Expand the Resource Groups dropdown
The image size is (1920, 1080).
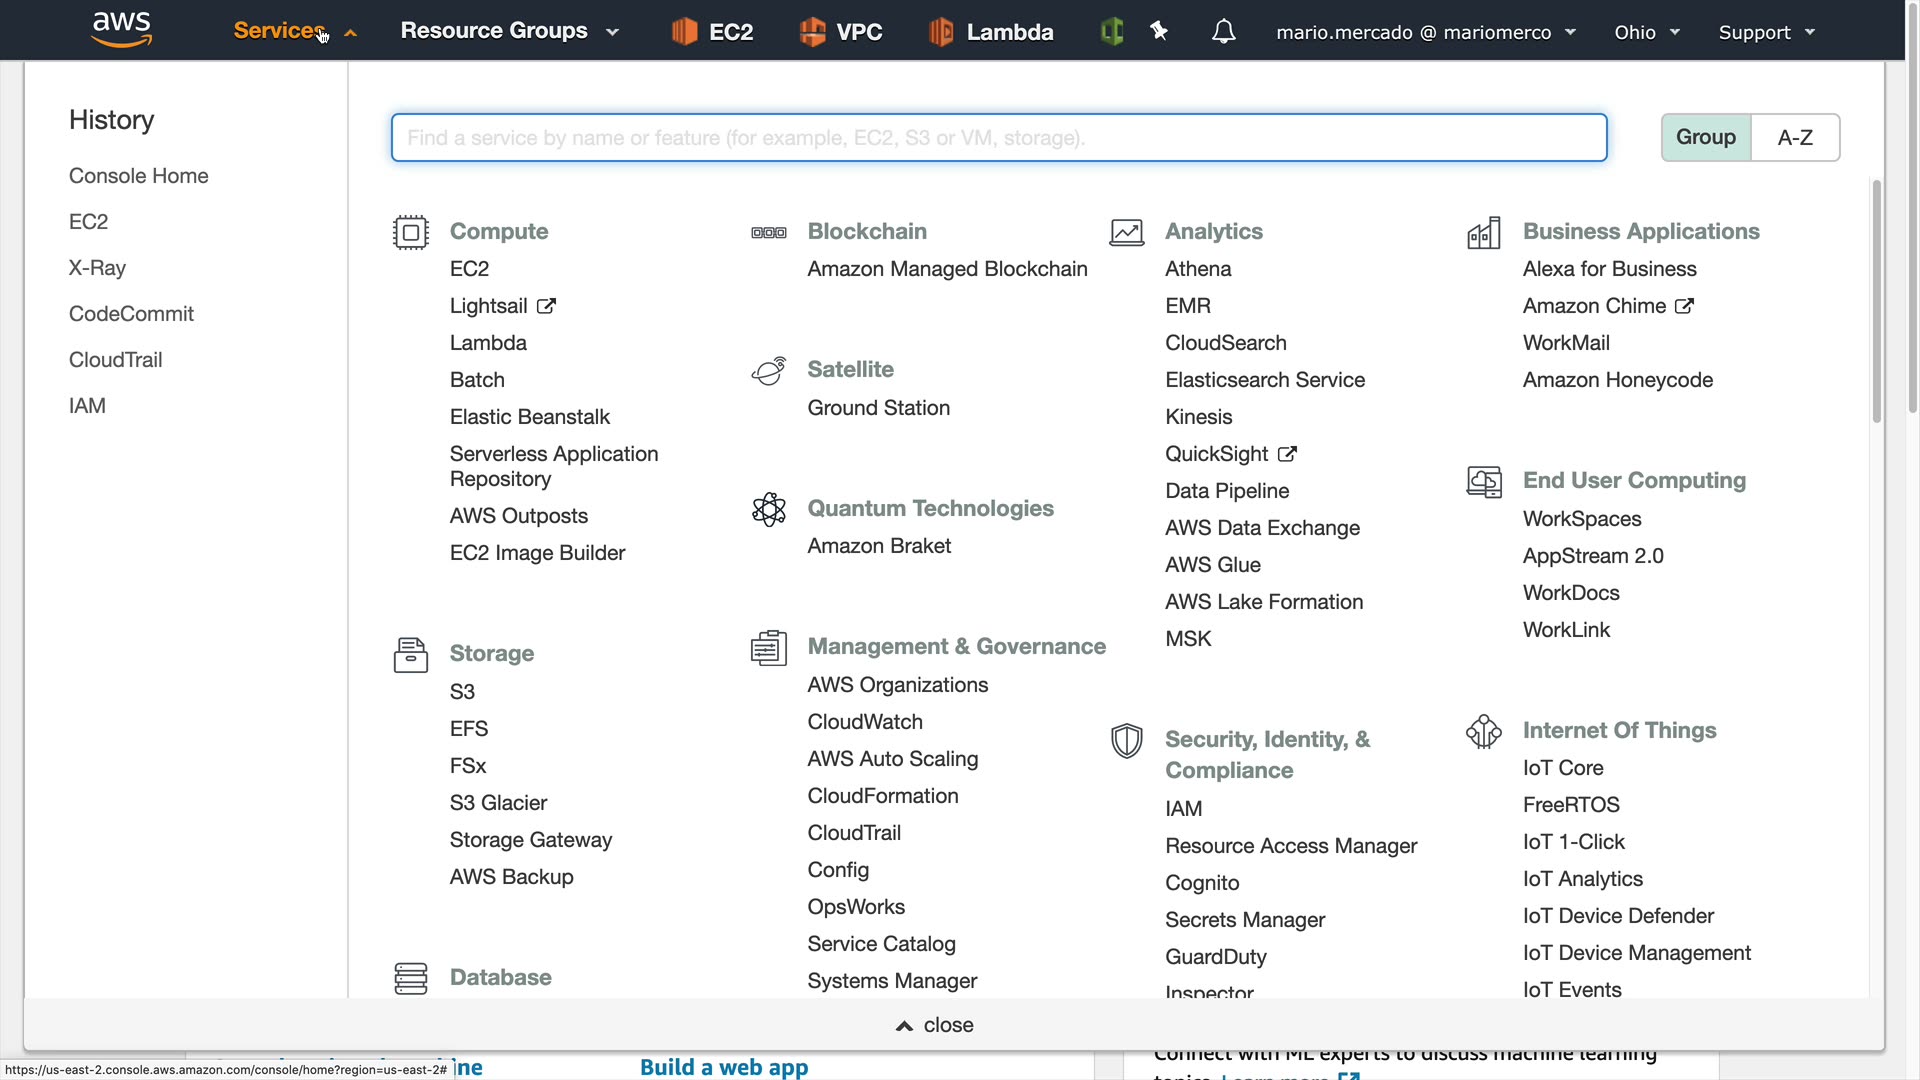click(x=509, y=31)
